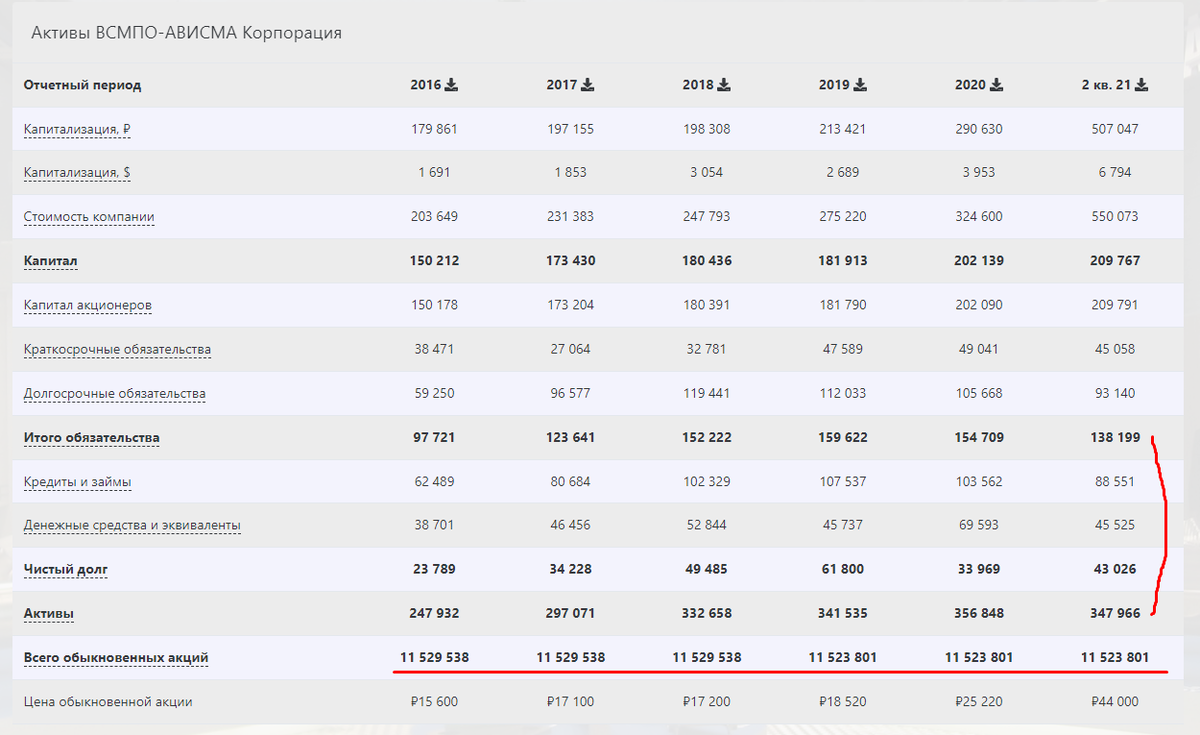The height and width of the screenshot is (735, 1200).
Task: Click the Капитал акционеров link
Action: [x=88, y=305]
